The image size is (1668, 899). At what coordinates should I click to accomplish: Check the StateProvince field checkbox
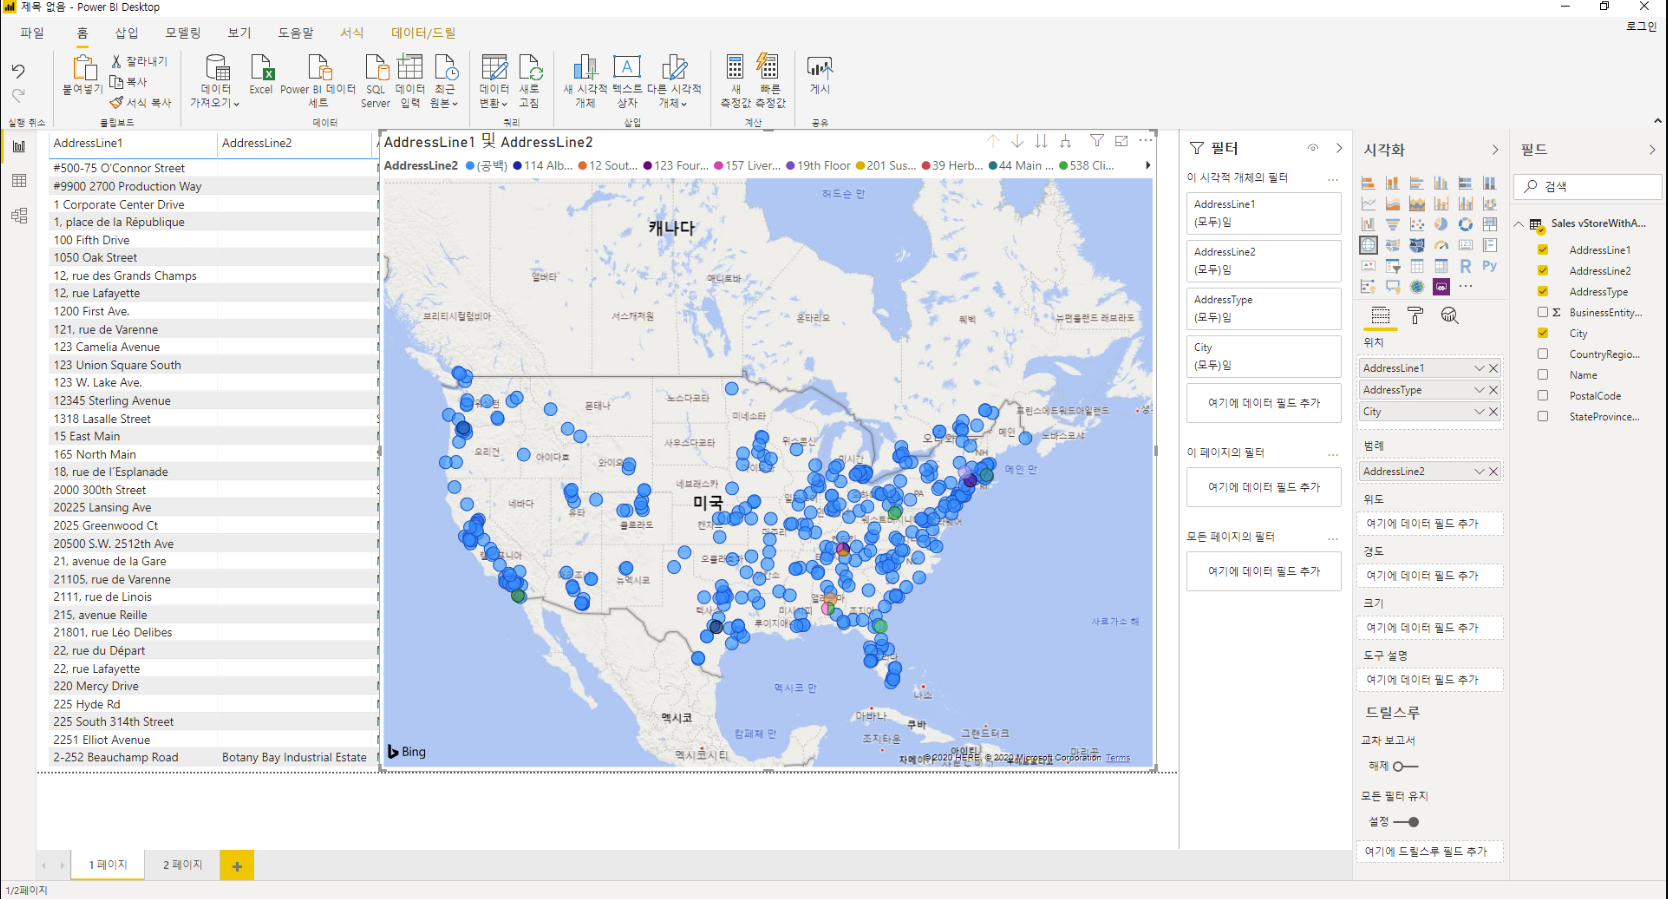click(x=1543, y=416)
